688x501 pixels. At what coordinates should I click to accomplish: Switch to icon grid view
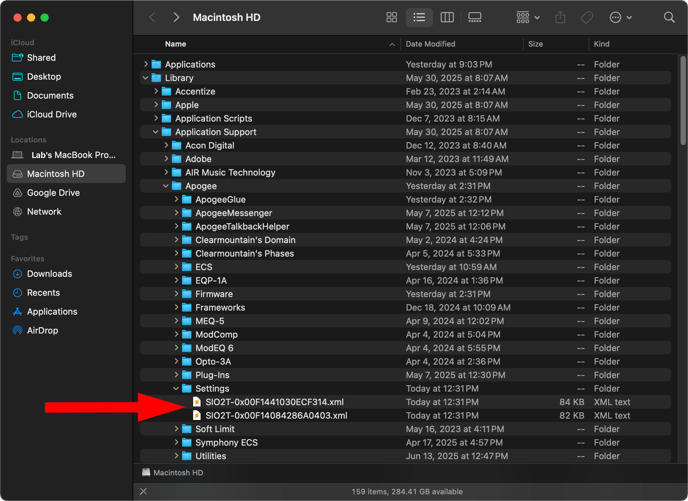[x=391, y=17]
